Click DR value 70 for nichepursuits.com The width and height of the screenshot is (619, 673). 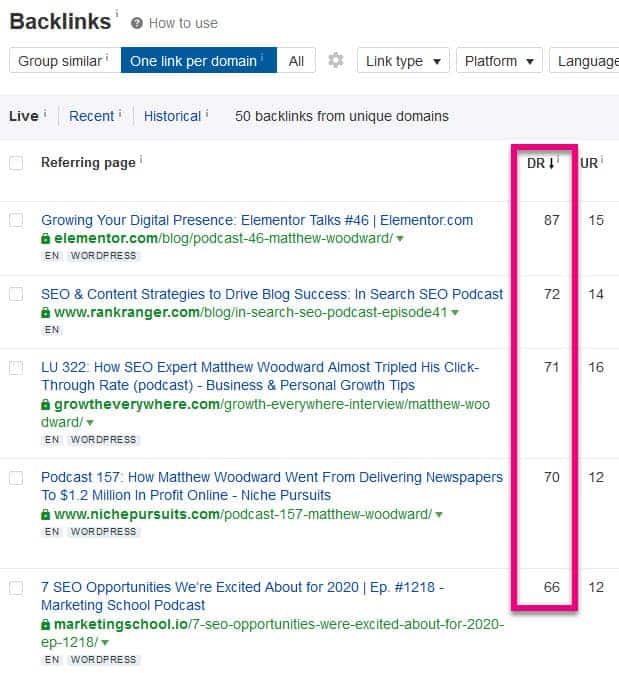(x=552, y=477)
